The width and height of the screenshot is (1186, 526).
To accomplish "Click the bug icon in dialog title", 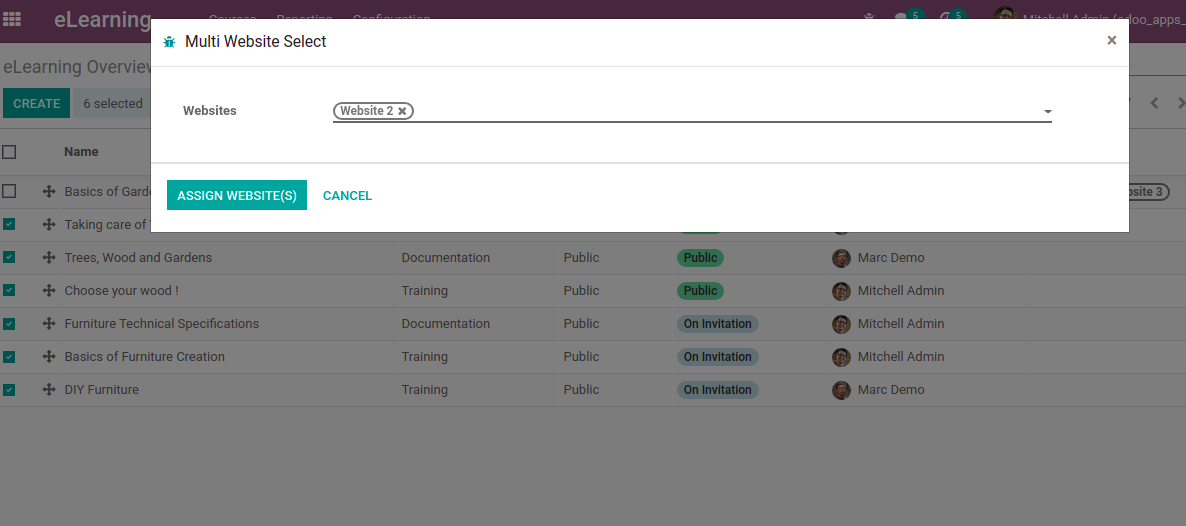I will [x=169, y=42].
